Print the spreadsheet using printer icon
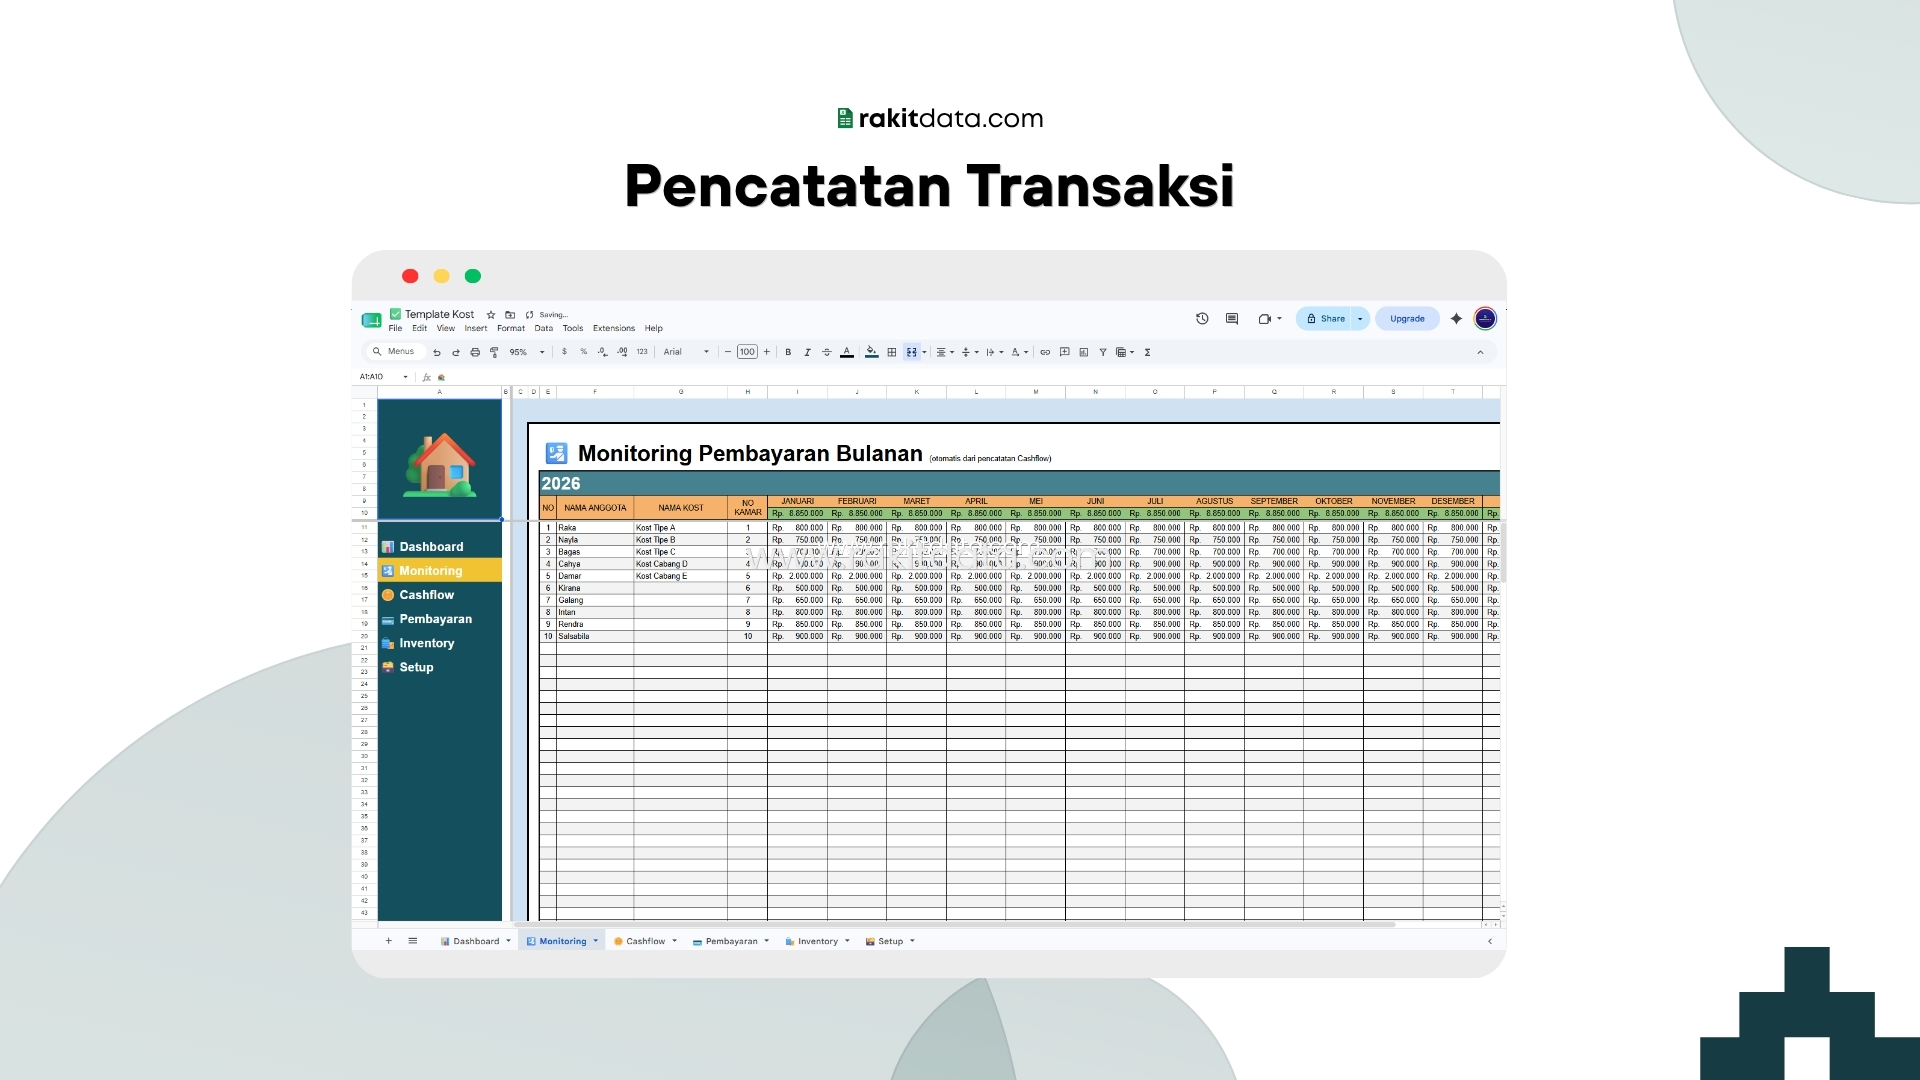This screenshot has width=1920, height=1080. coord(475,352)
